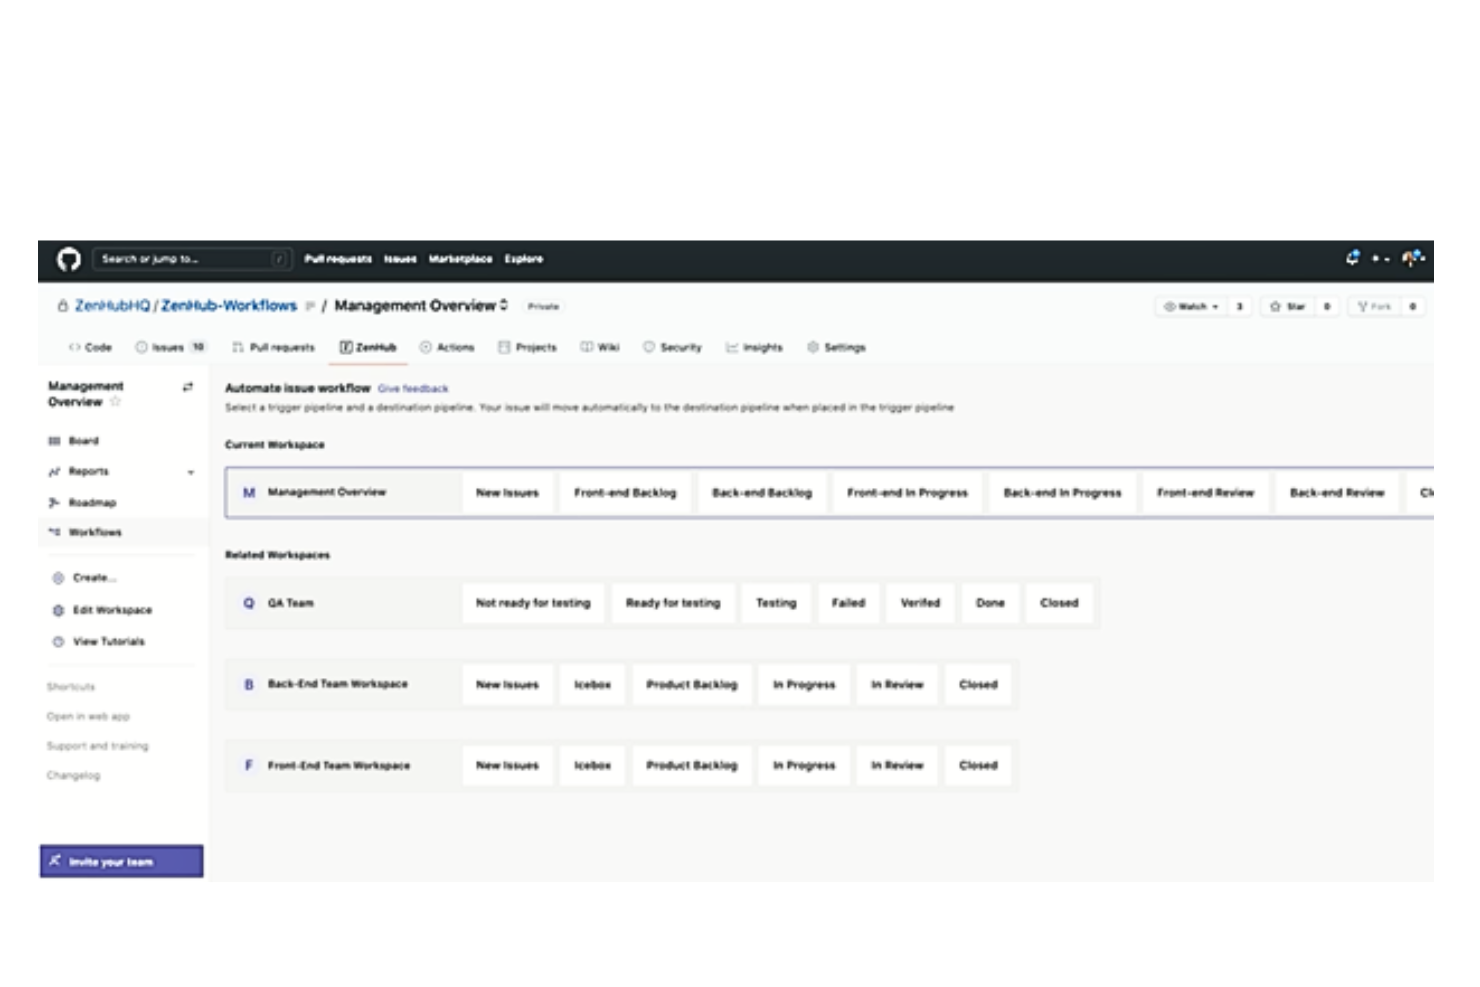
Task: Go to Explore in top navigation
Action: 523,259
